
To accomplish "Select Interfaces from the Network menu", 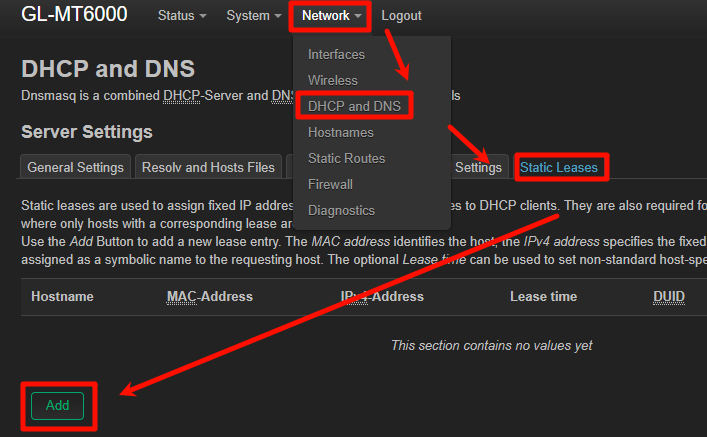I will point(336,54).
